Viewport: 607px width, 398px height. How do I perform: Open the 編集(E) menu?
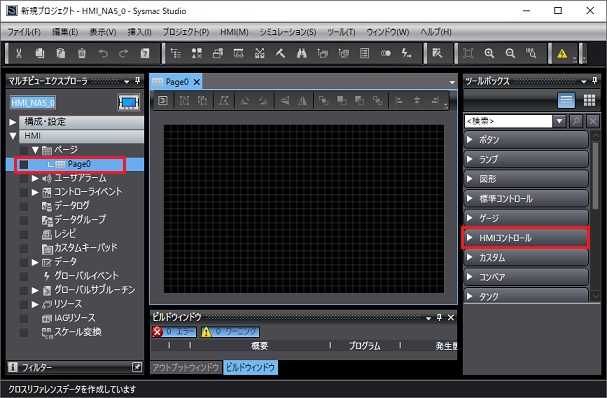click(65, 32)
